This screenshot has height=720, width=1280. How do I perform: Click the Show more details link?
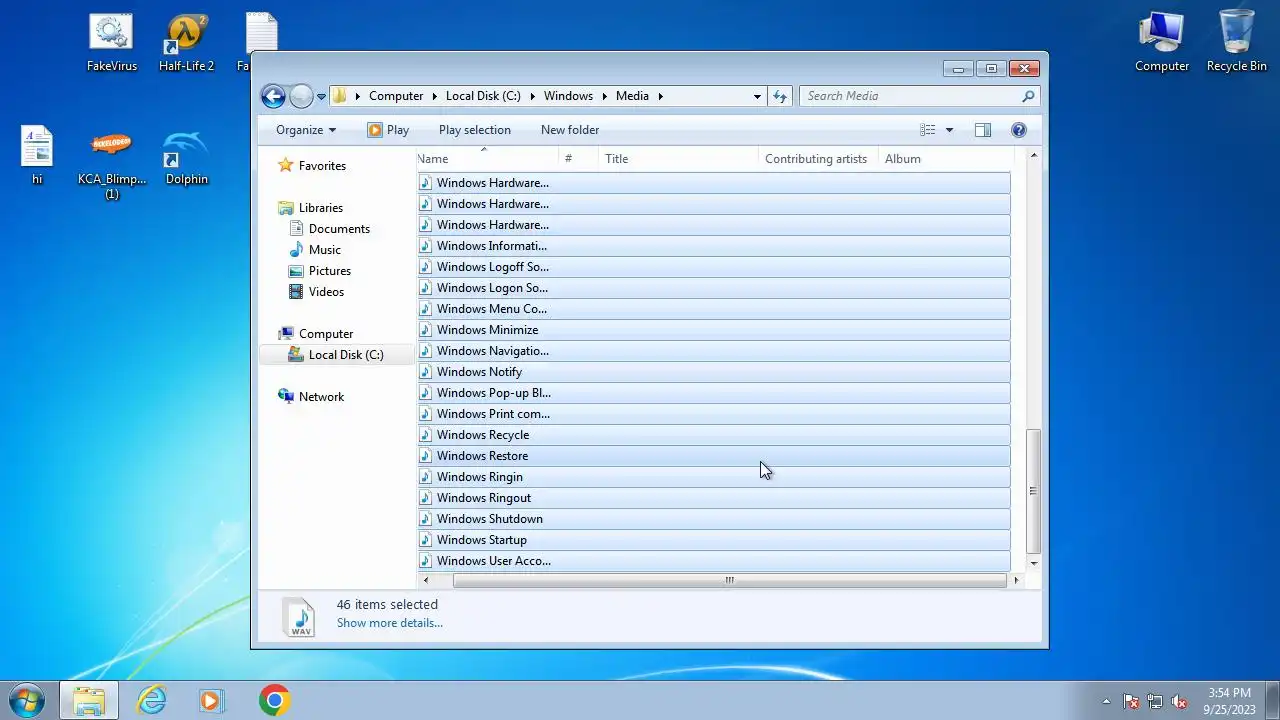(390, 623)
